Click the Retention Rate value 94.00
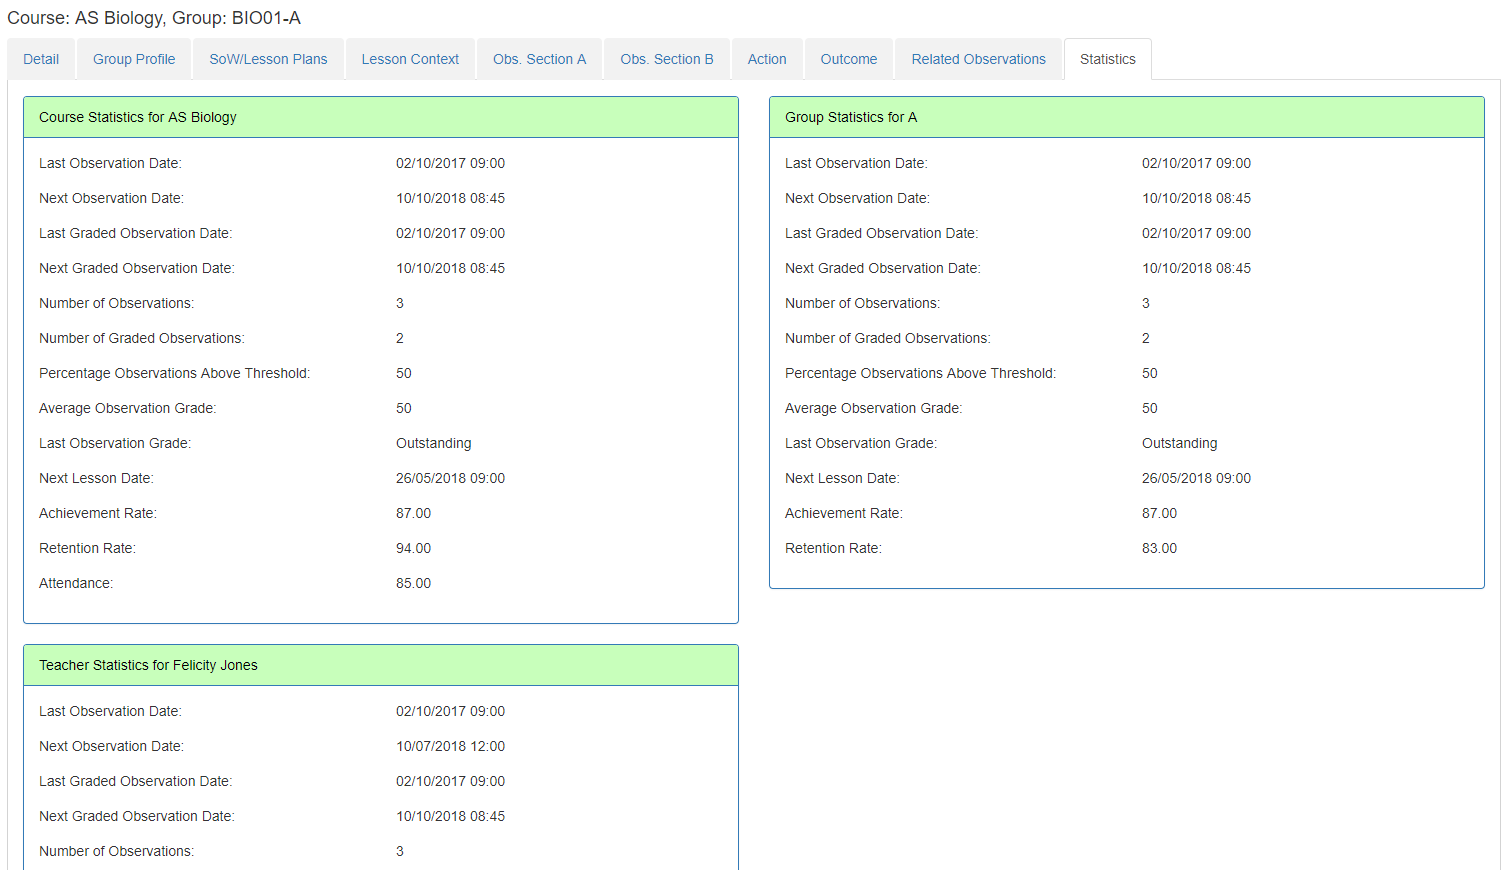This screenshot has height=870, width=1510. tap(413, 548)
